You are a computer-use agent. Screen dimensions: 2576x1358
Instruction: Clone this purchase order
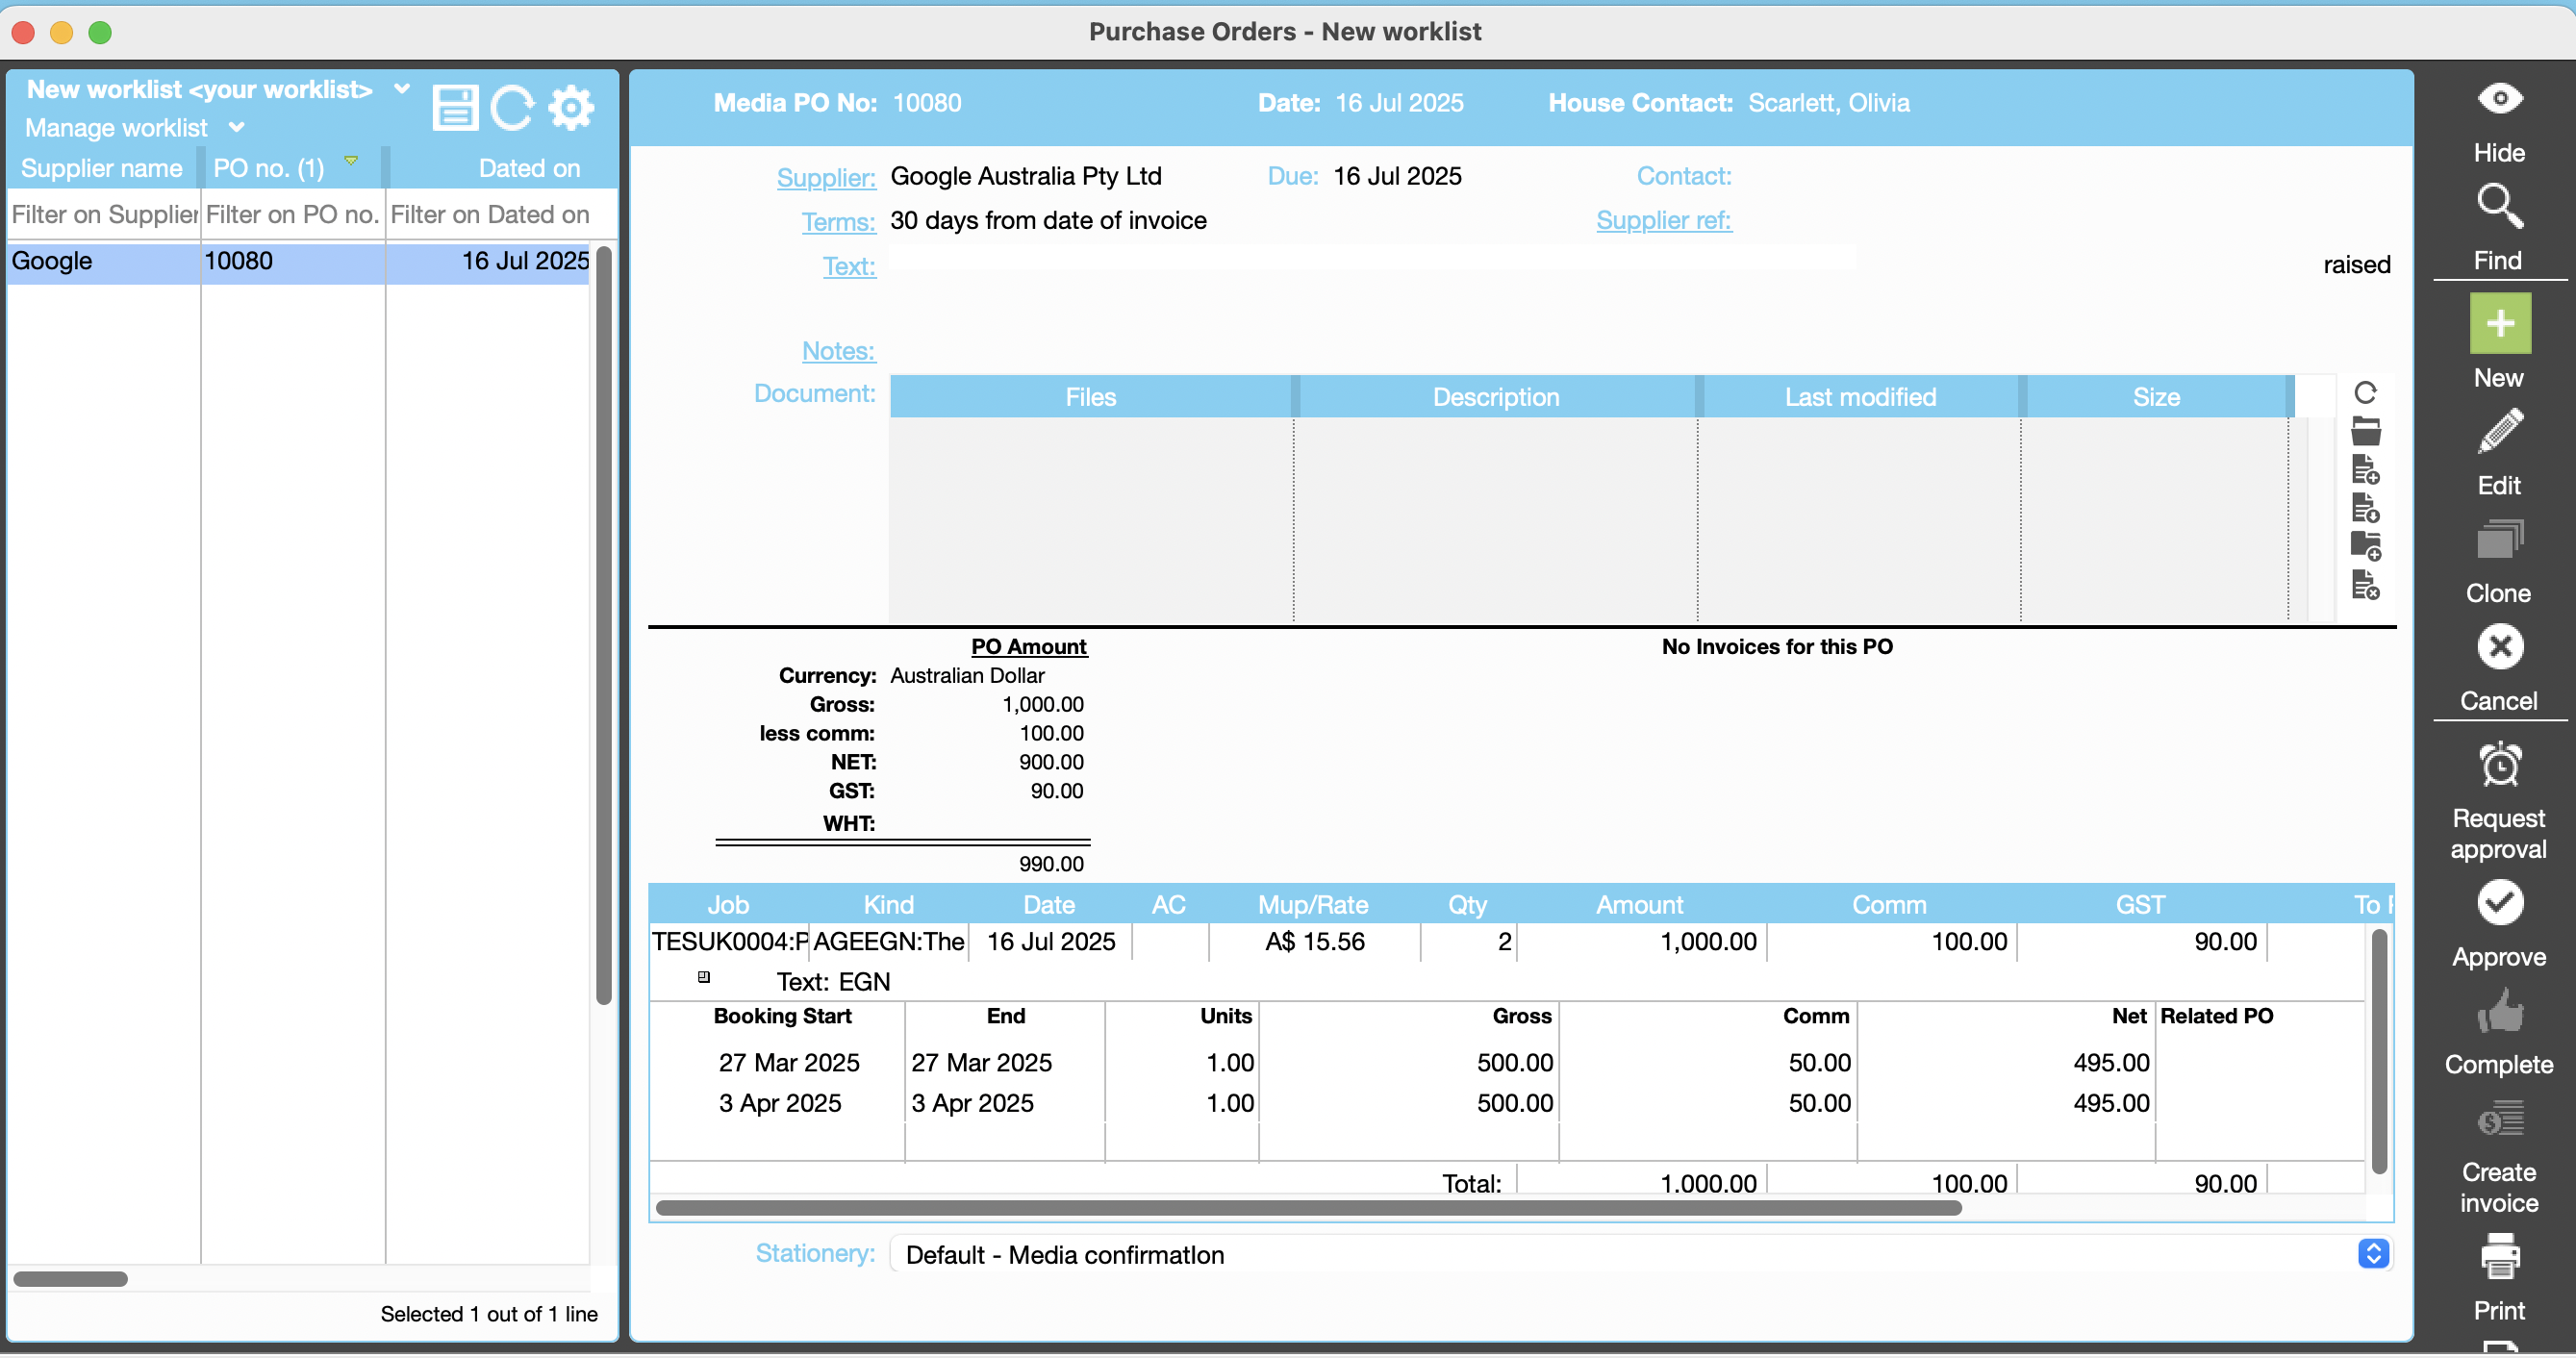coord(2499,539)
